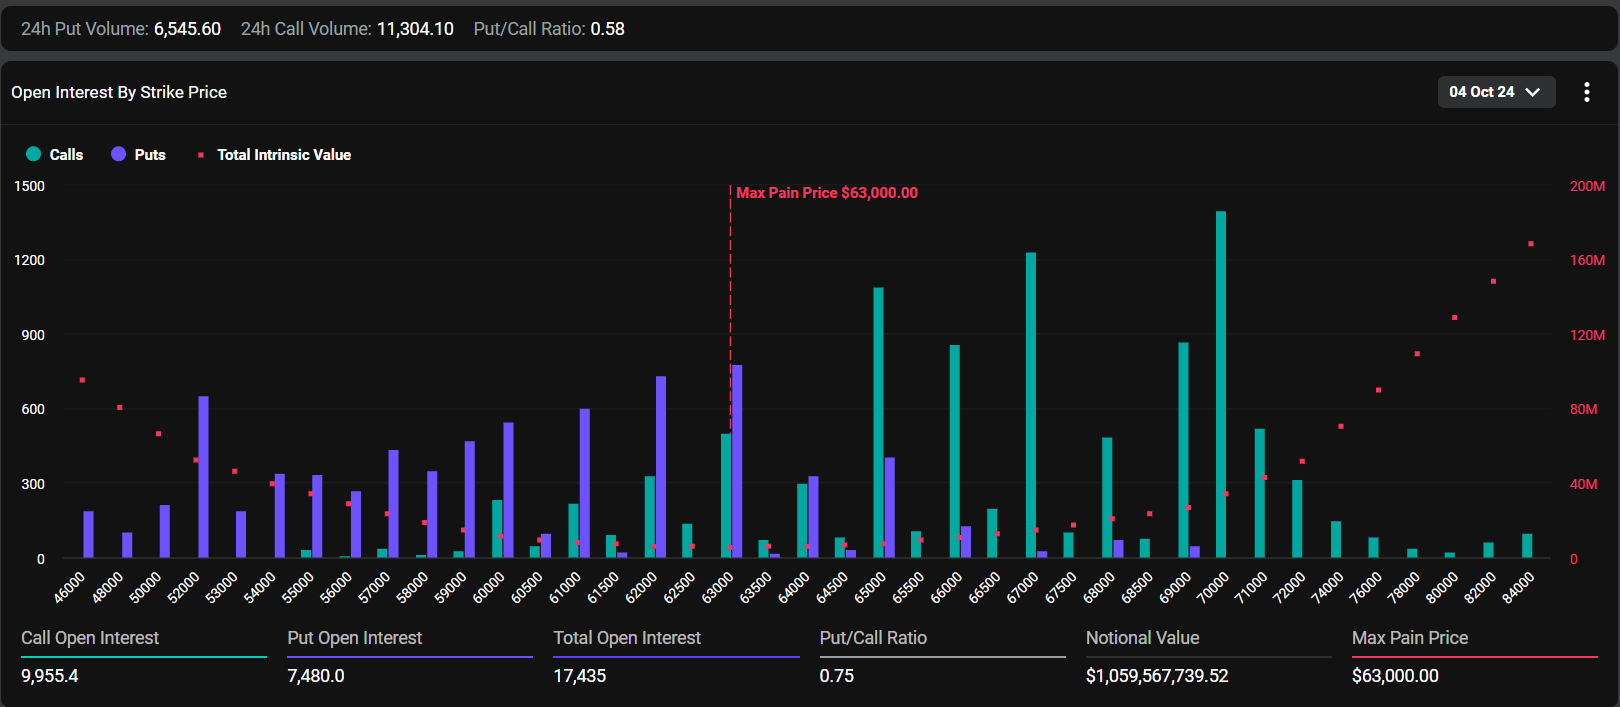Open the three-dot chart options menu
The image size is (1620, 707).
pyautogui.click(x=1586, y=92)
